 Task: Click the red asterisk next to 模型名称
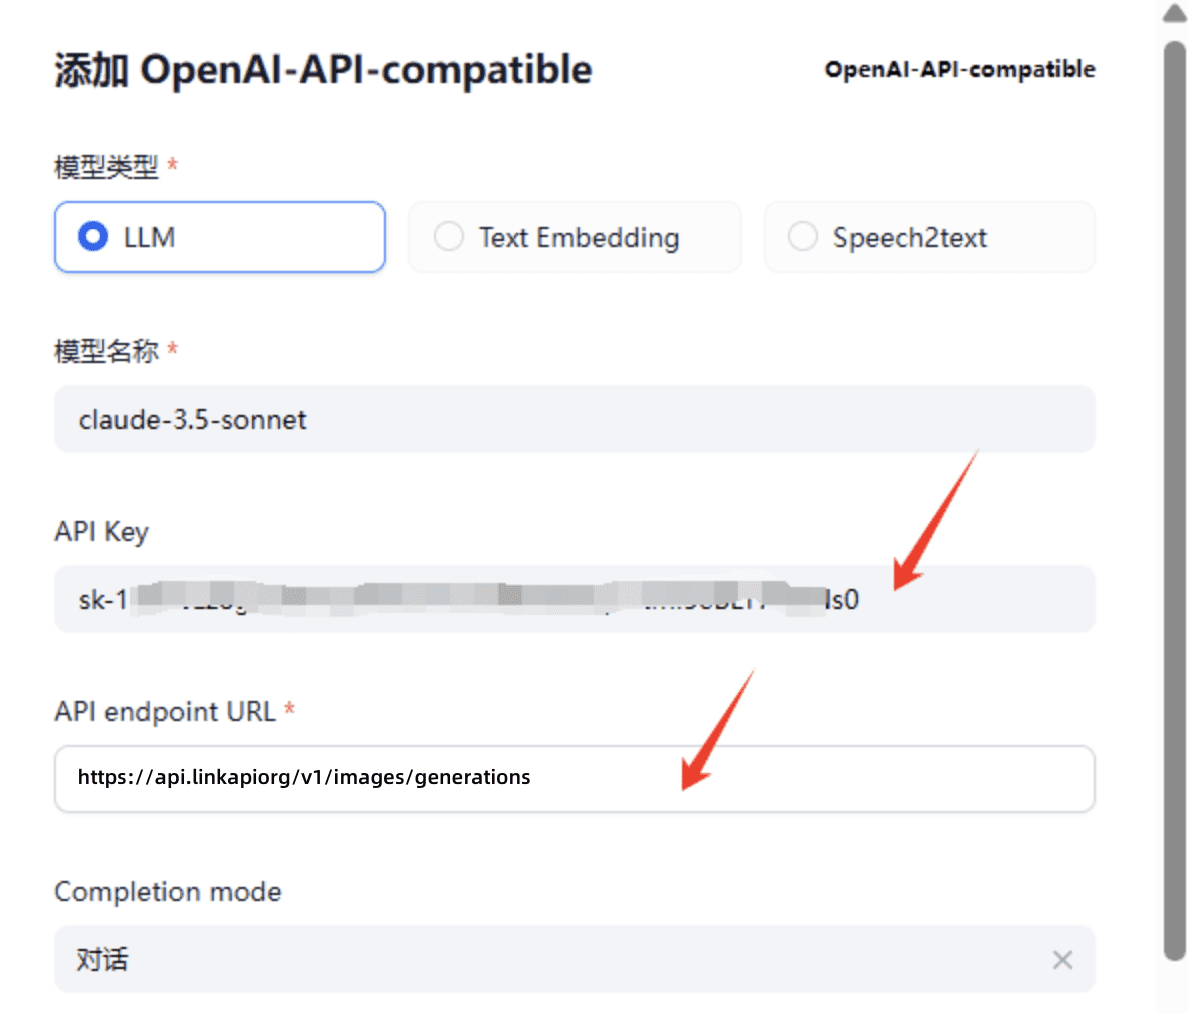coord(173,349)
